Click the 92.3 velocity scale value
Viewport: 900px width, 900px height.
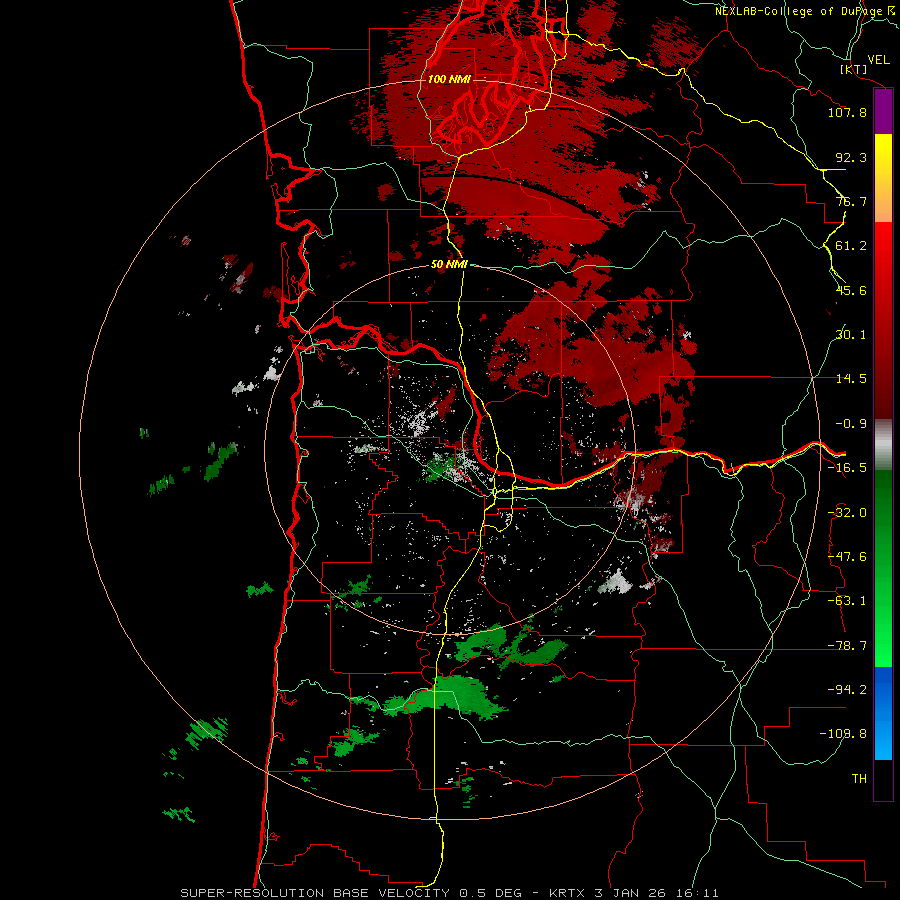[x=851, y=157]
